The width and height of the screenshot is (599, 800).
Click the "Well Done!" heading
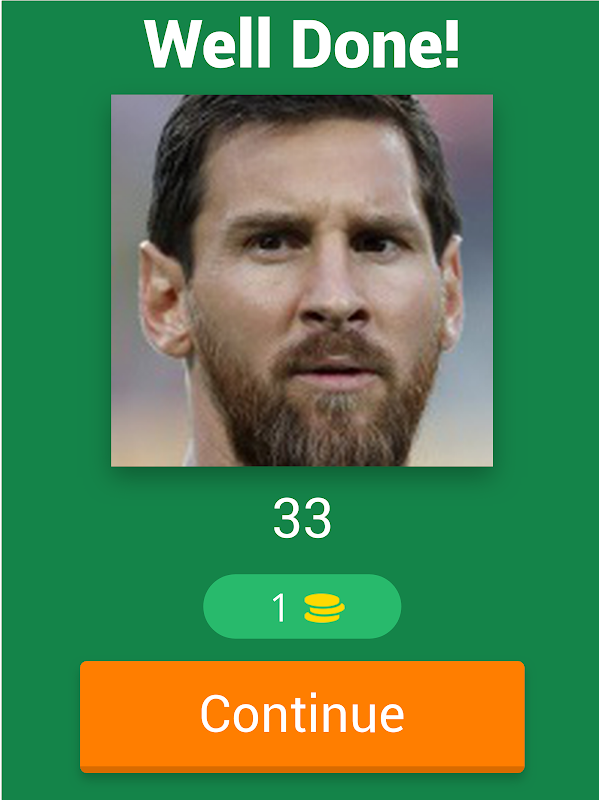(x=302, y=43)
